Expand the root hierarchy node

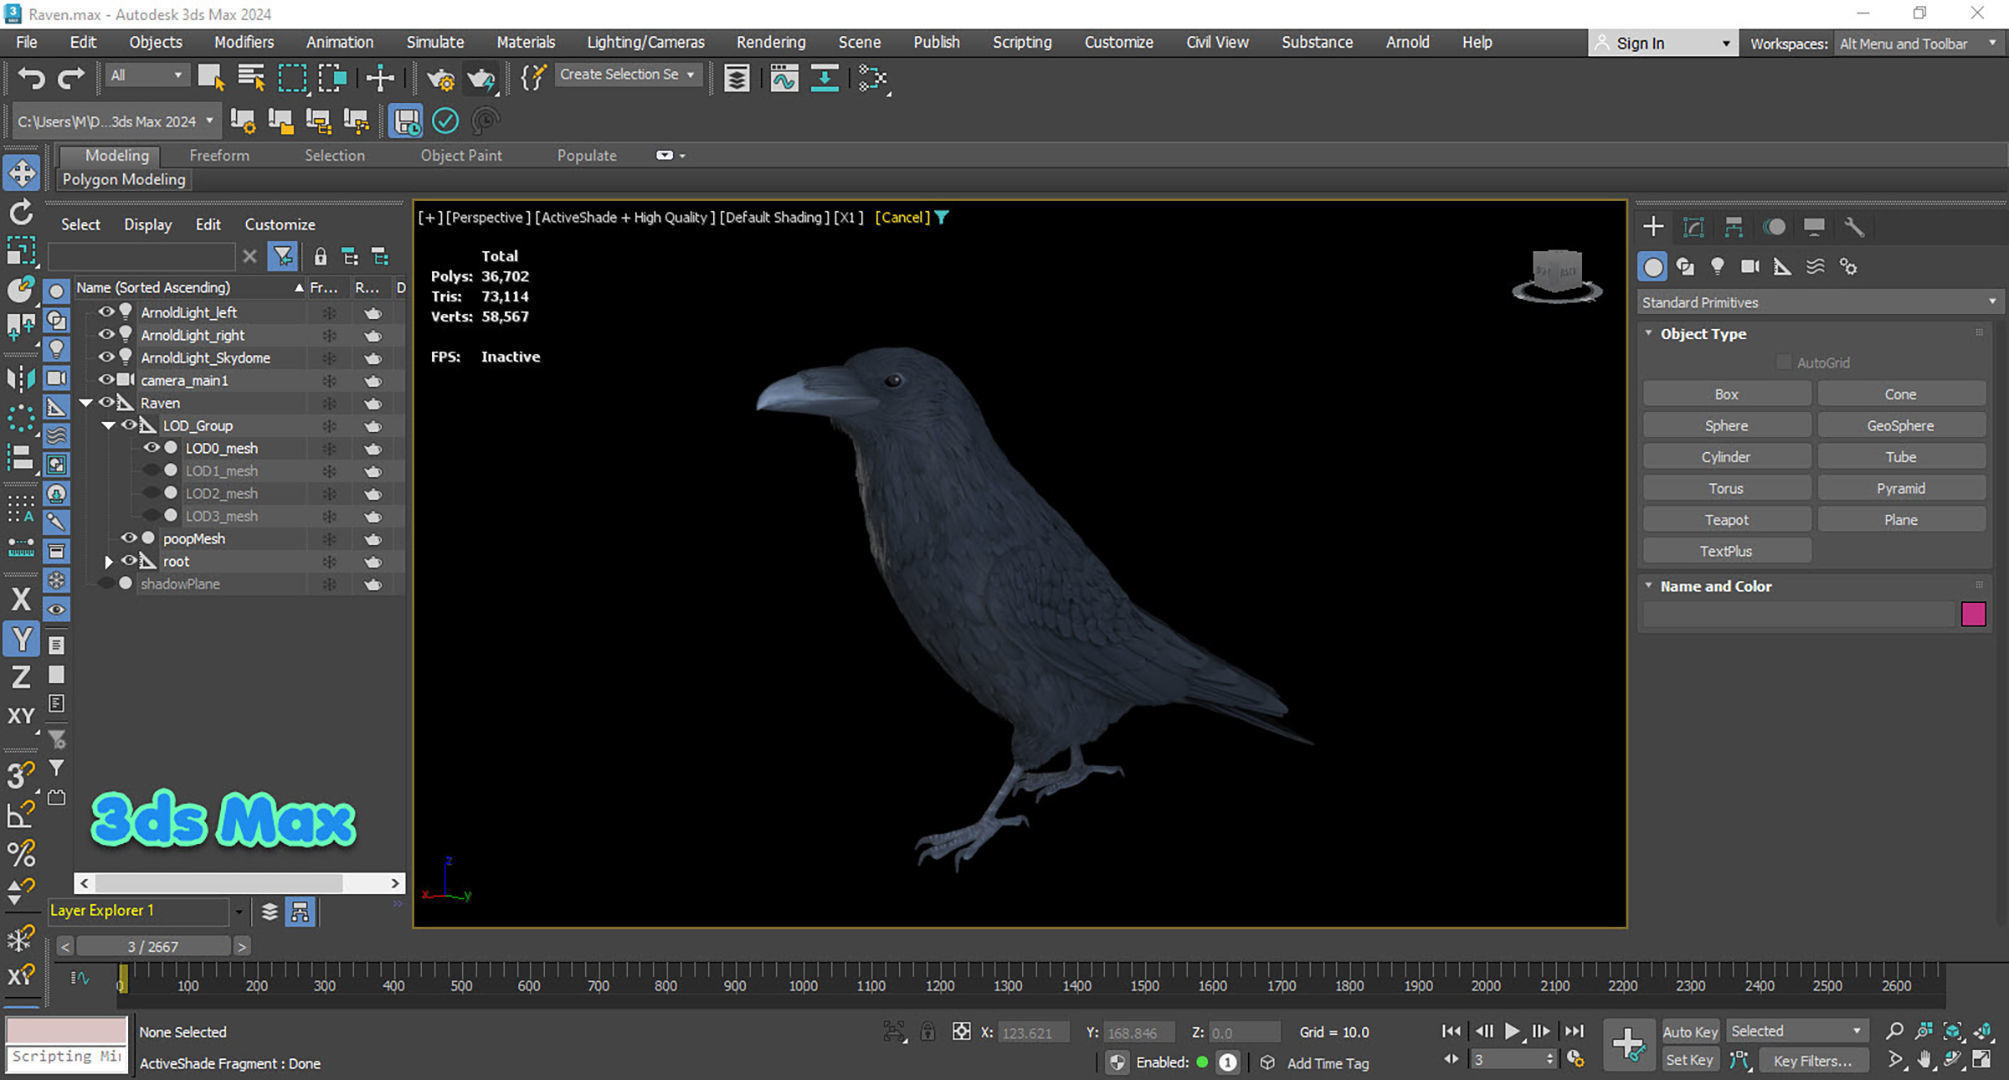coord(108,562)
